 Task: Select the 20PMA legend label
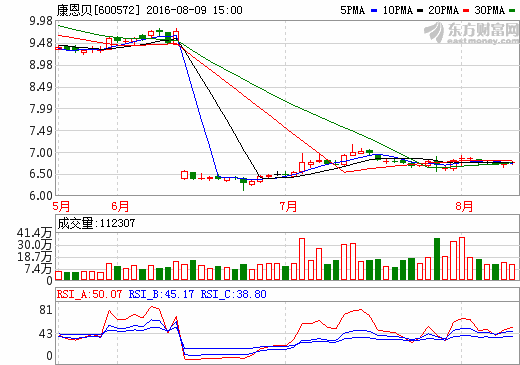[x=444, y=10]
